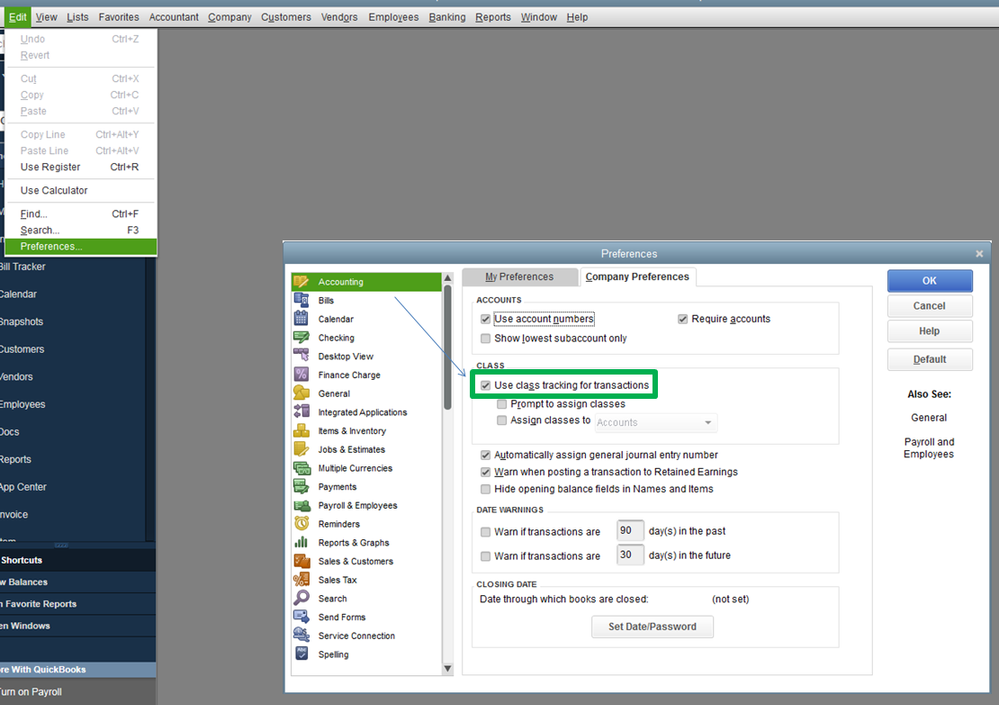Select Use Register in Edit menu
This screenshot has height=705, width=999.
tap(80, 167)
